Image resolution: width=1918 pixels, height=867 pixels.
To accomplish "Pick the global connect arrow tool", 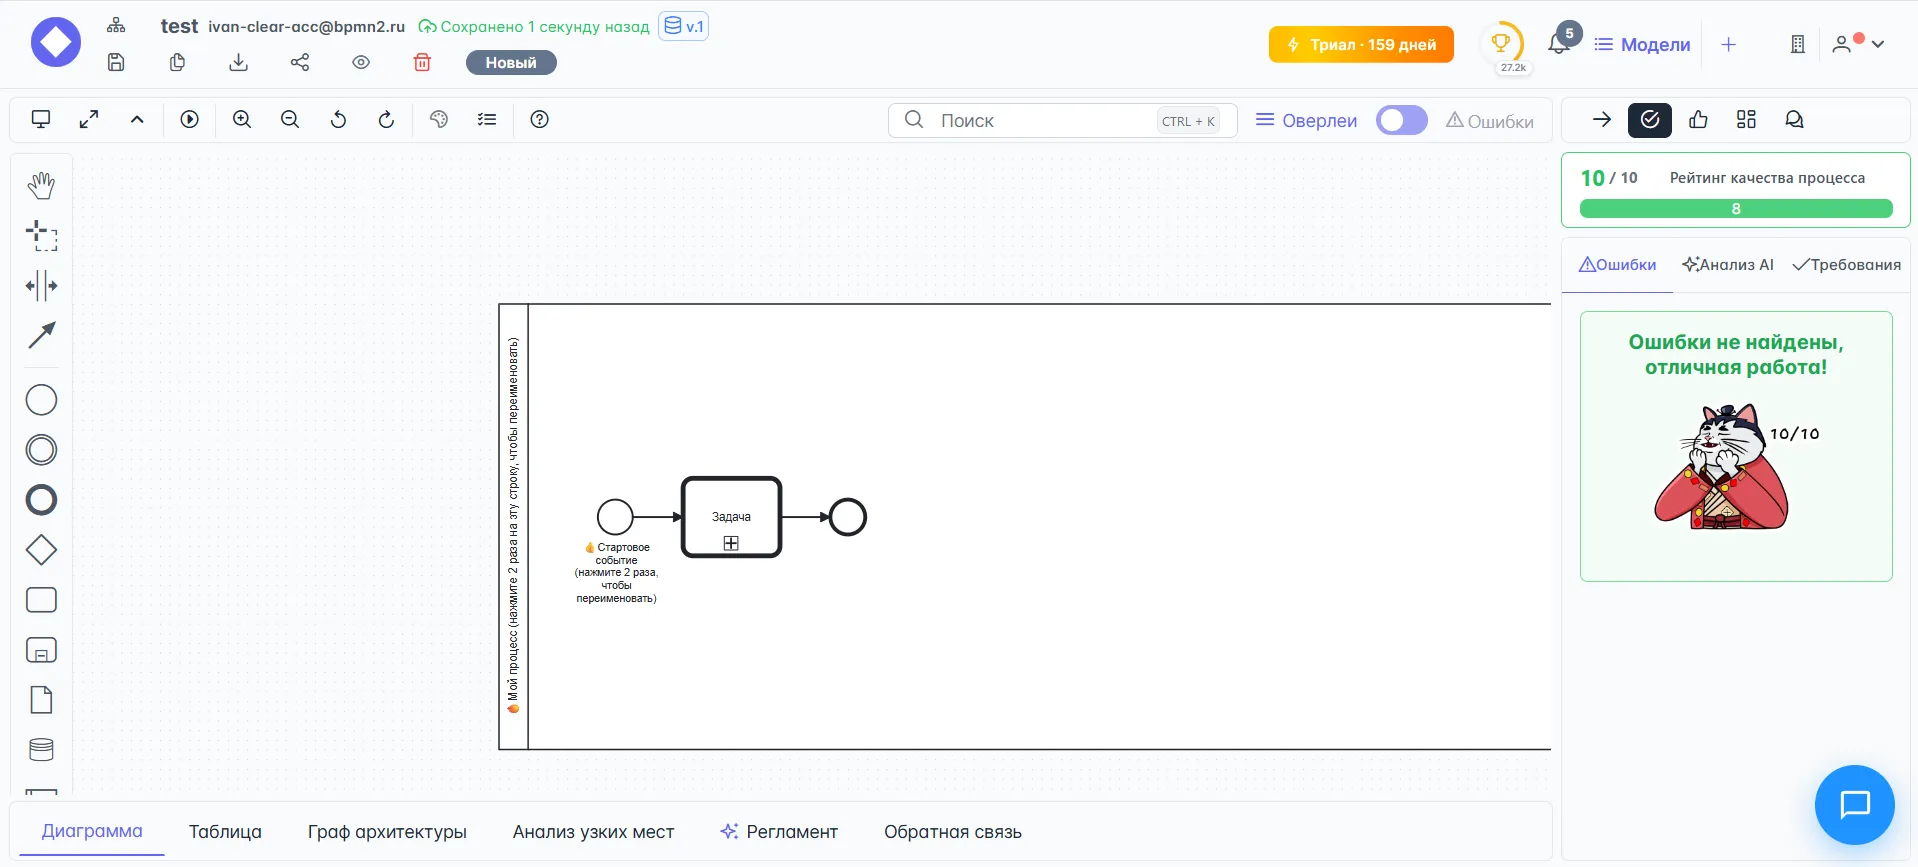I will point(41,335).
